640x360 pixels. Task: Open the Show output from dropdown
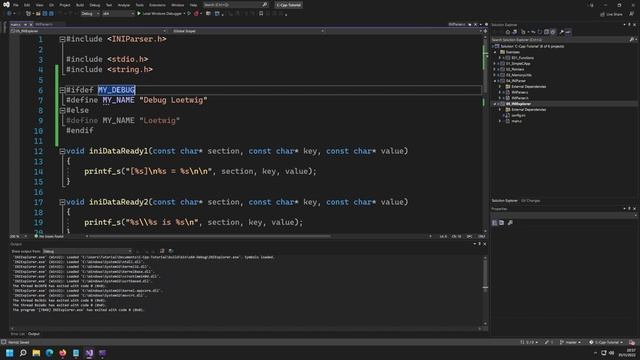(x=87, y=251)
